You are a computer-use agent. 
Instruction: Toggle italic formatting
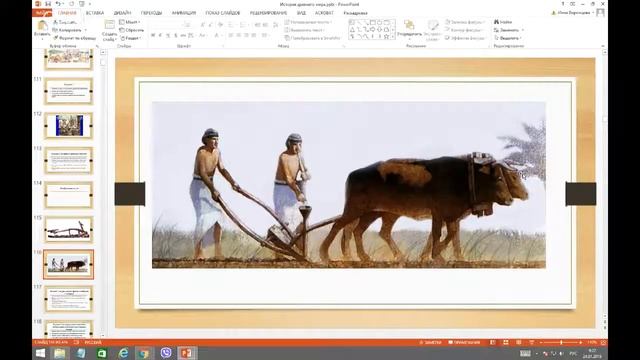tap(160, 36)
